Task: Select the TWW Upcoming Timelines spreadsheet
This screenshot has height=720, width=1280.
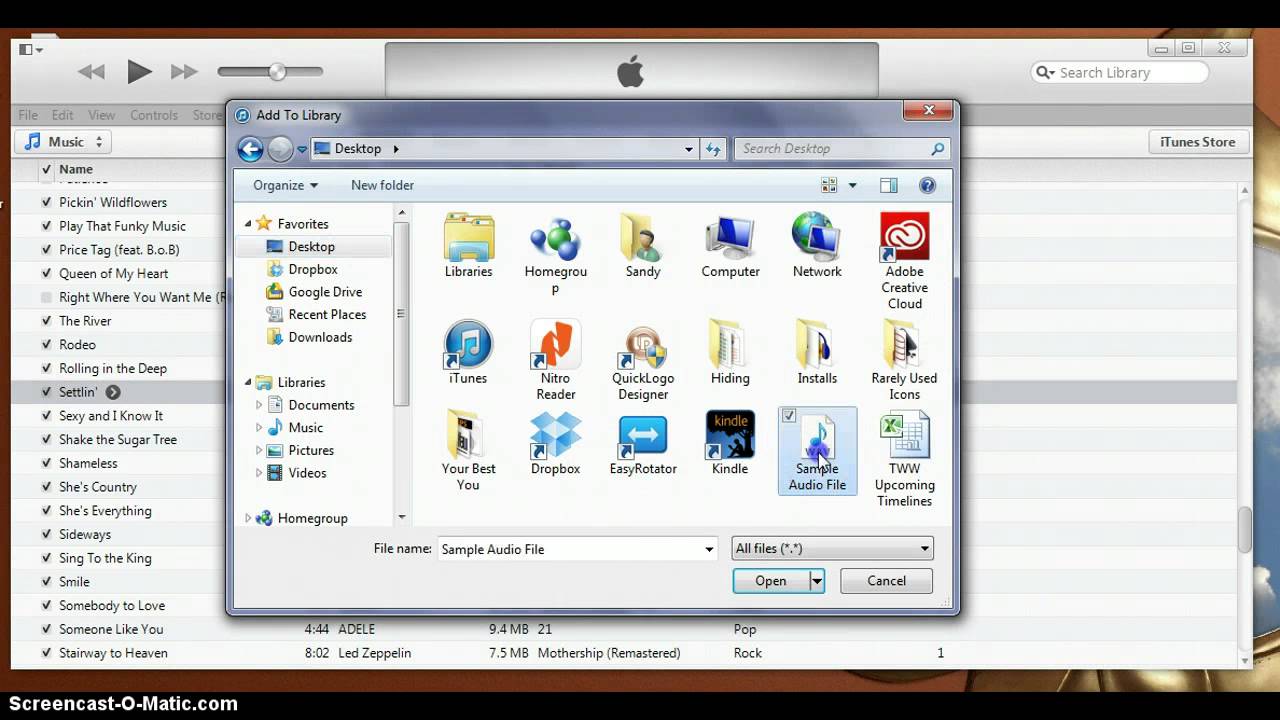Action: [x=904, y=459]
